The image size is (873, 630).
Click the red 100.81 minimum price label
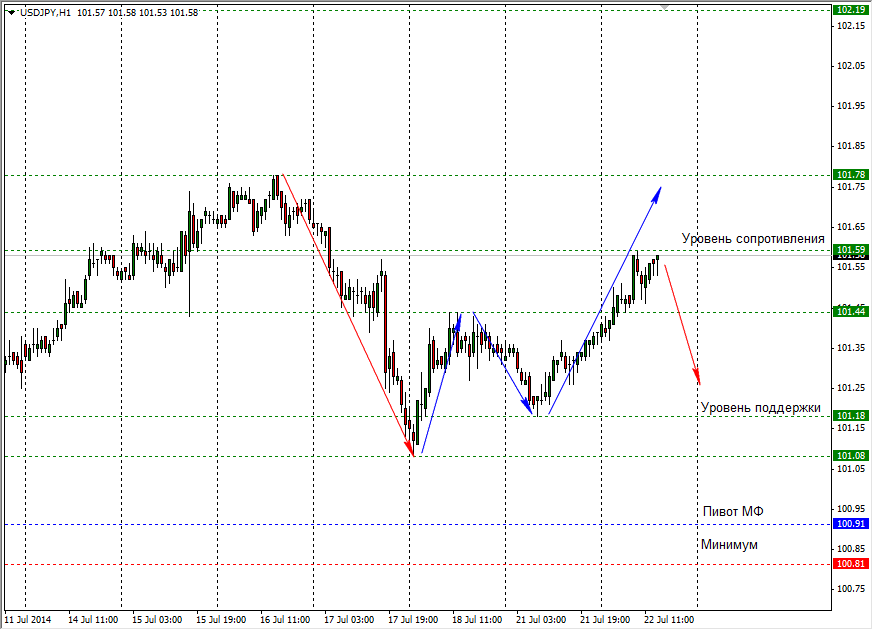click(x=851, y=564)
